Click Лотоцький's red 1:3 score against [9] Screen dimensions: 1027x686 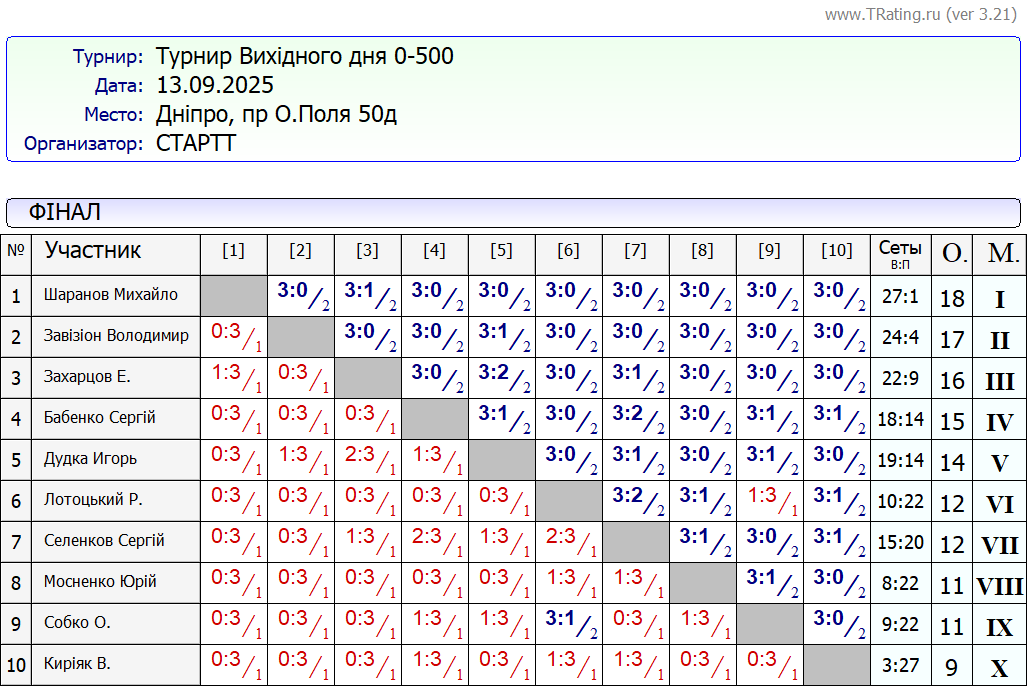coord(765,497)
